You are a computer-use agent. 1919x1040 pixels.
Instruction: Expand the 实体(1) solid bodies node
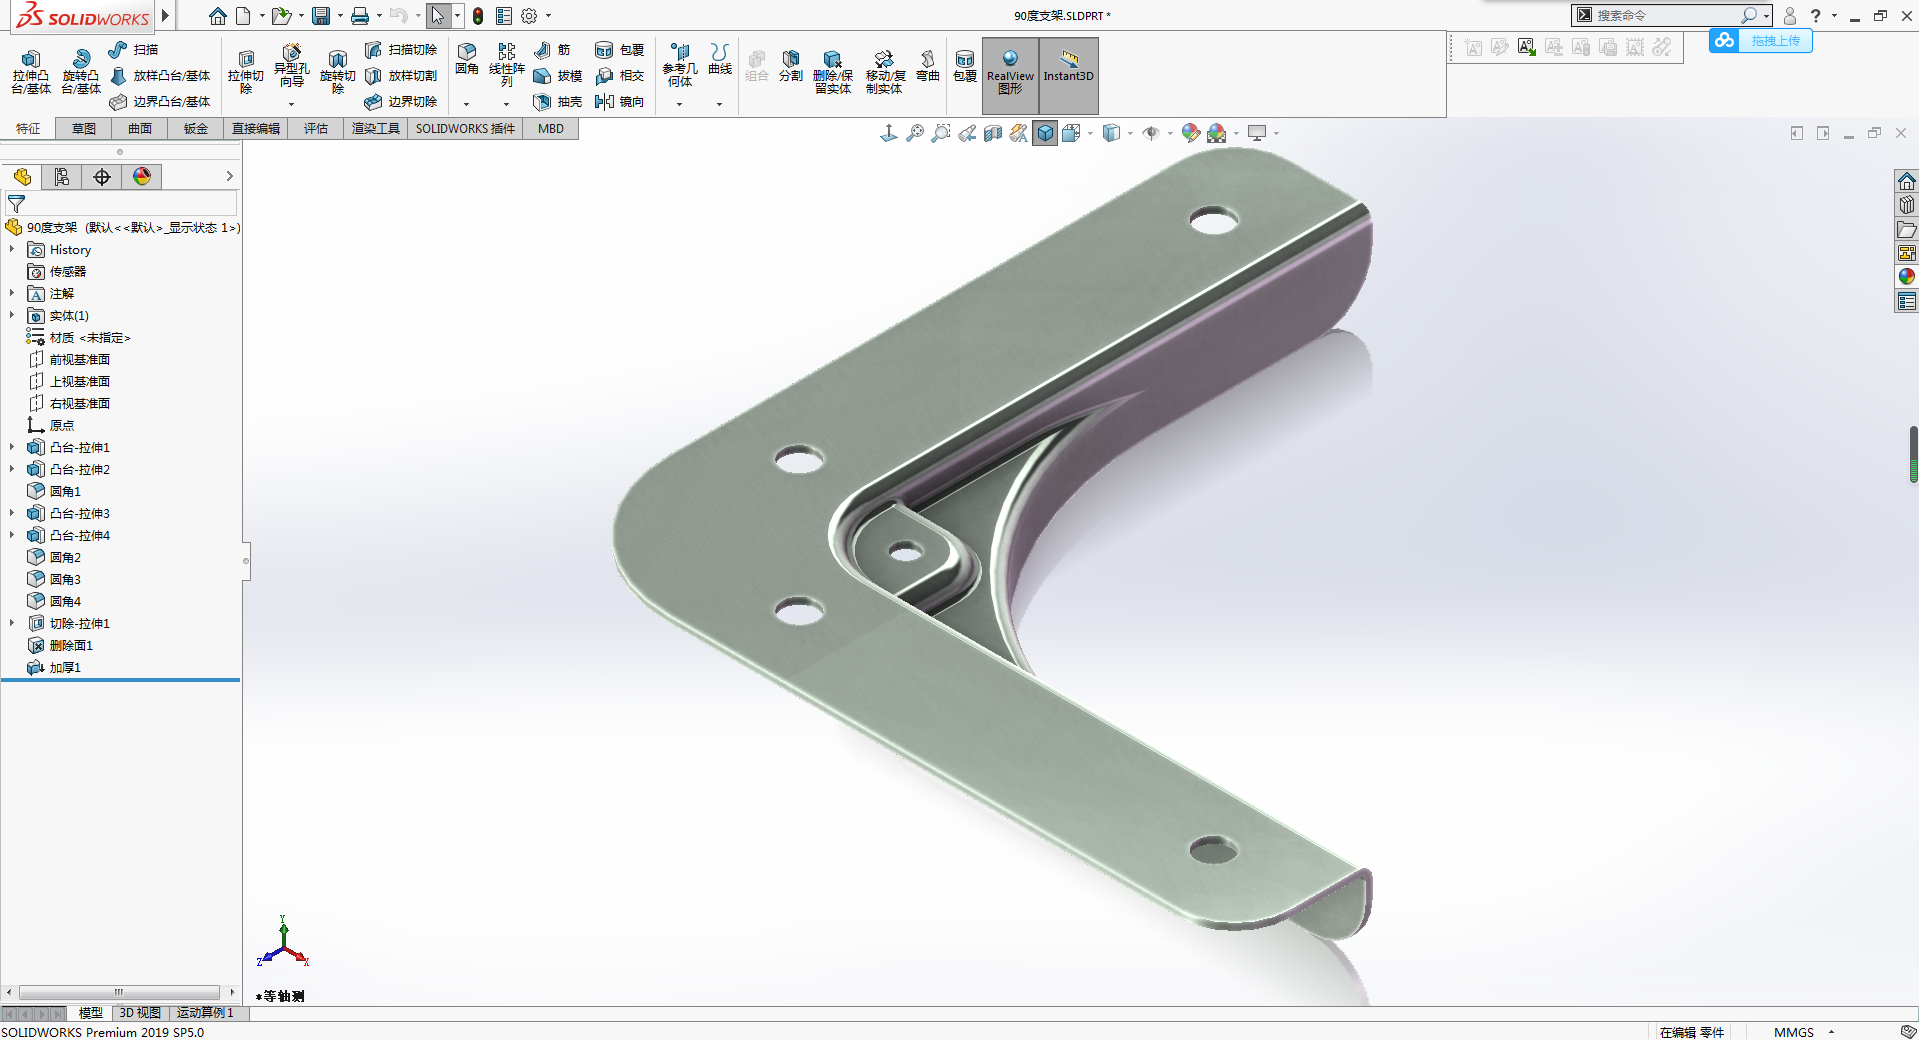pyautogui.click(x=12, y=315)
